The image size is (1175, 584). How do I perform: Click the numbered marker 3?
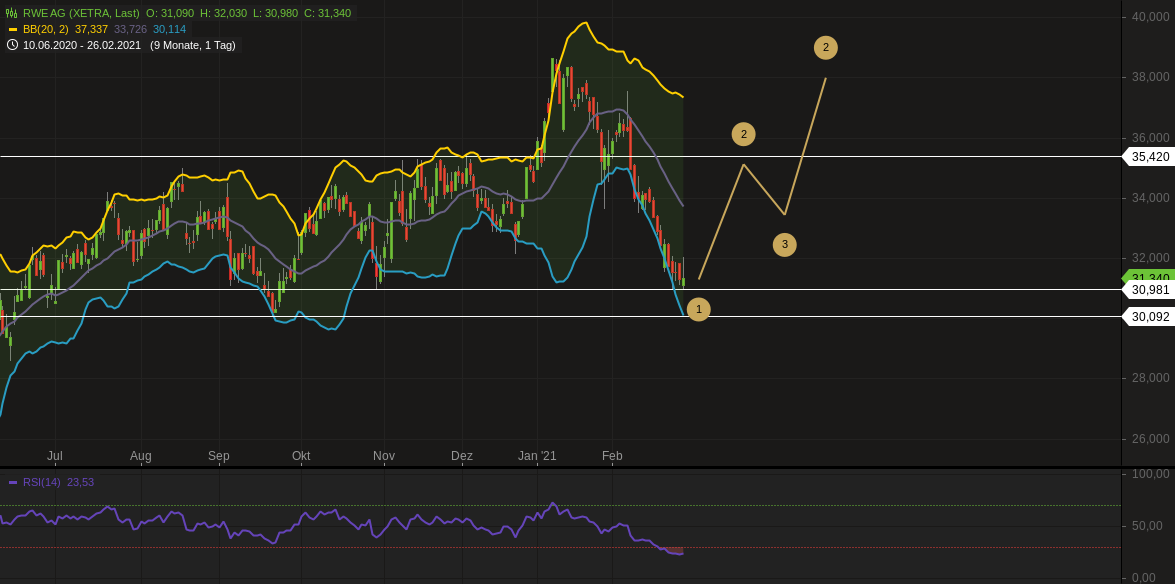(x=784, y=243)
